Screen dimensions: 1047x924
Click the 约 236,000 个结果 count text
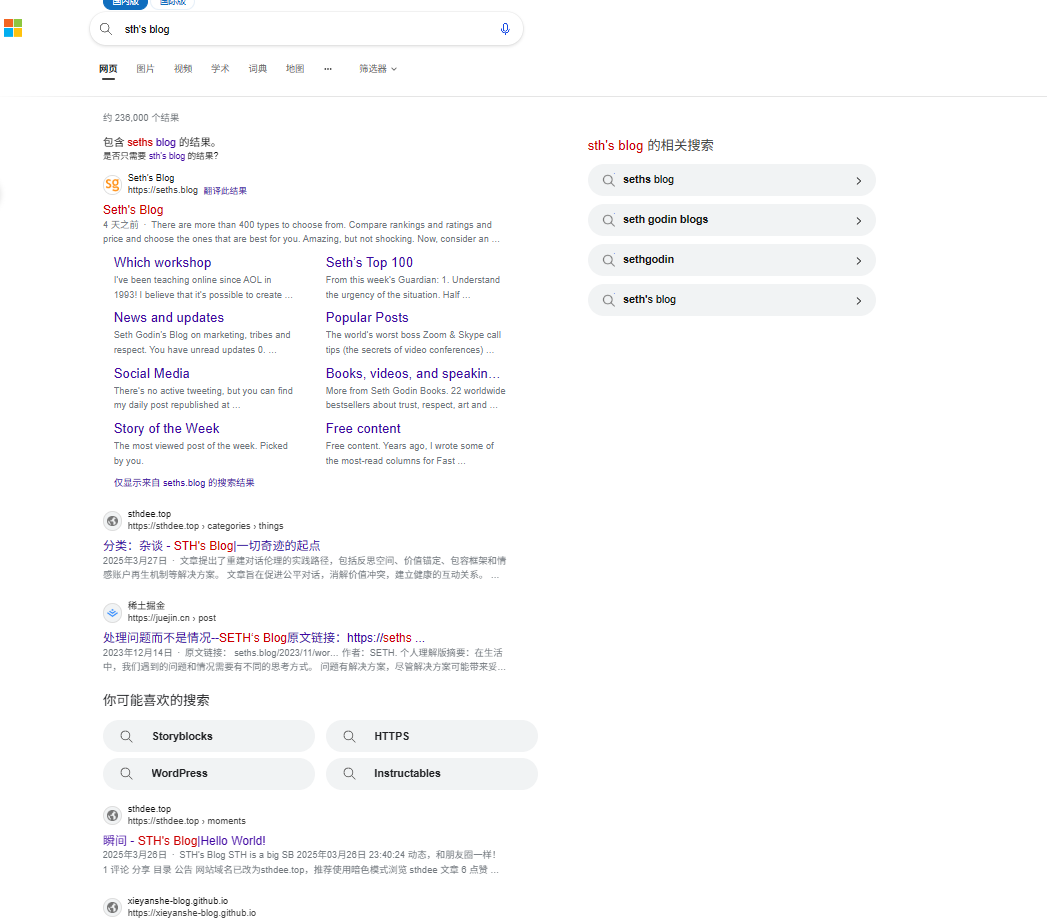tap(141, 118)
